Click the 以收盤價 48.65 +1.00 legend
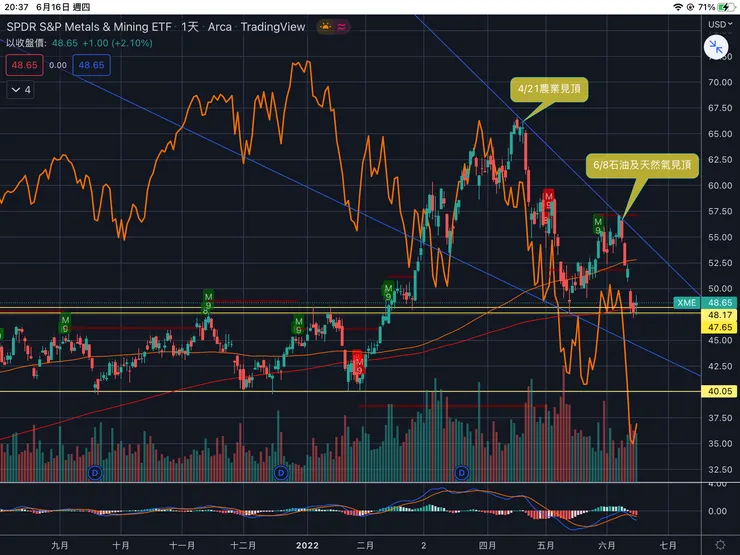The image size is (740, 555). 79,43
